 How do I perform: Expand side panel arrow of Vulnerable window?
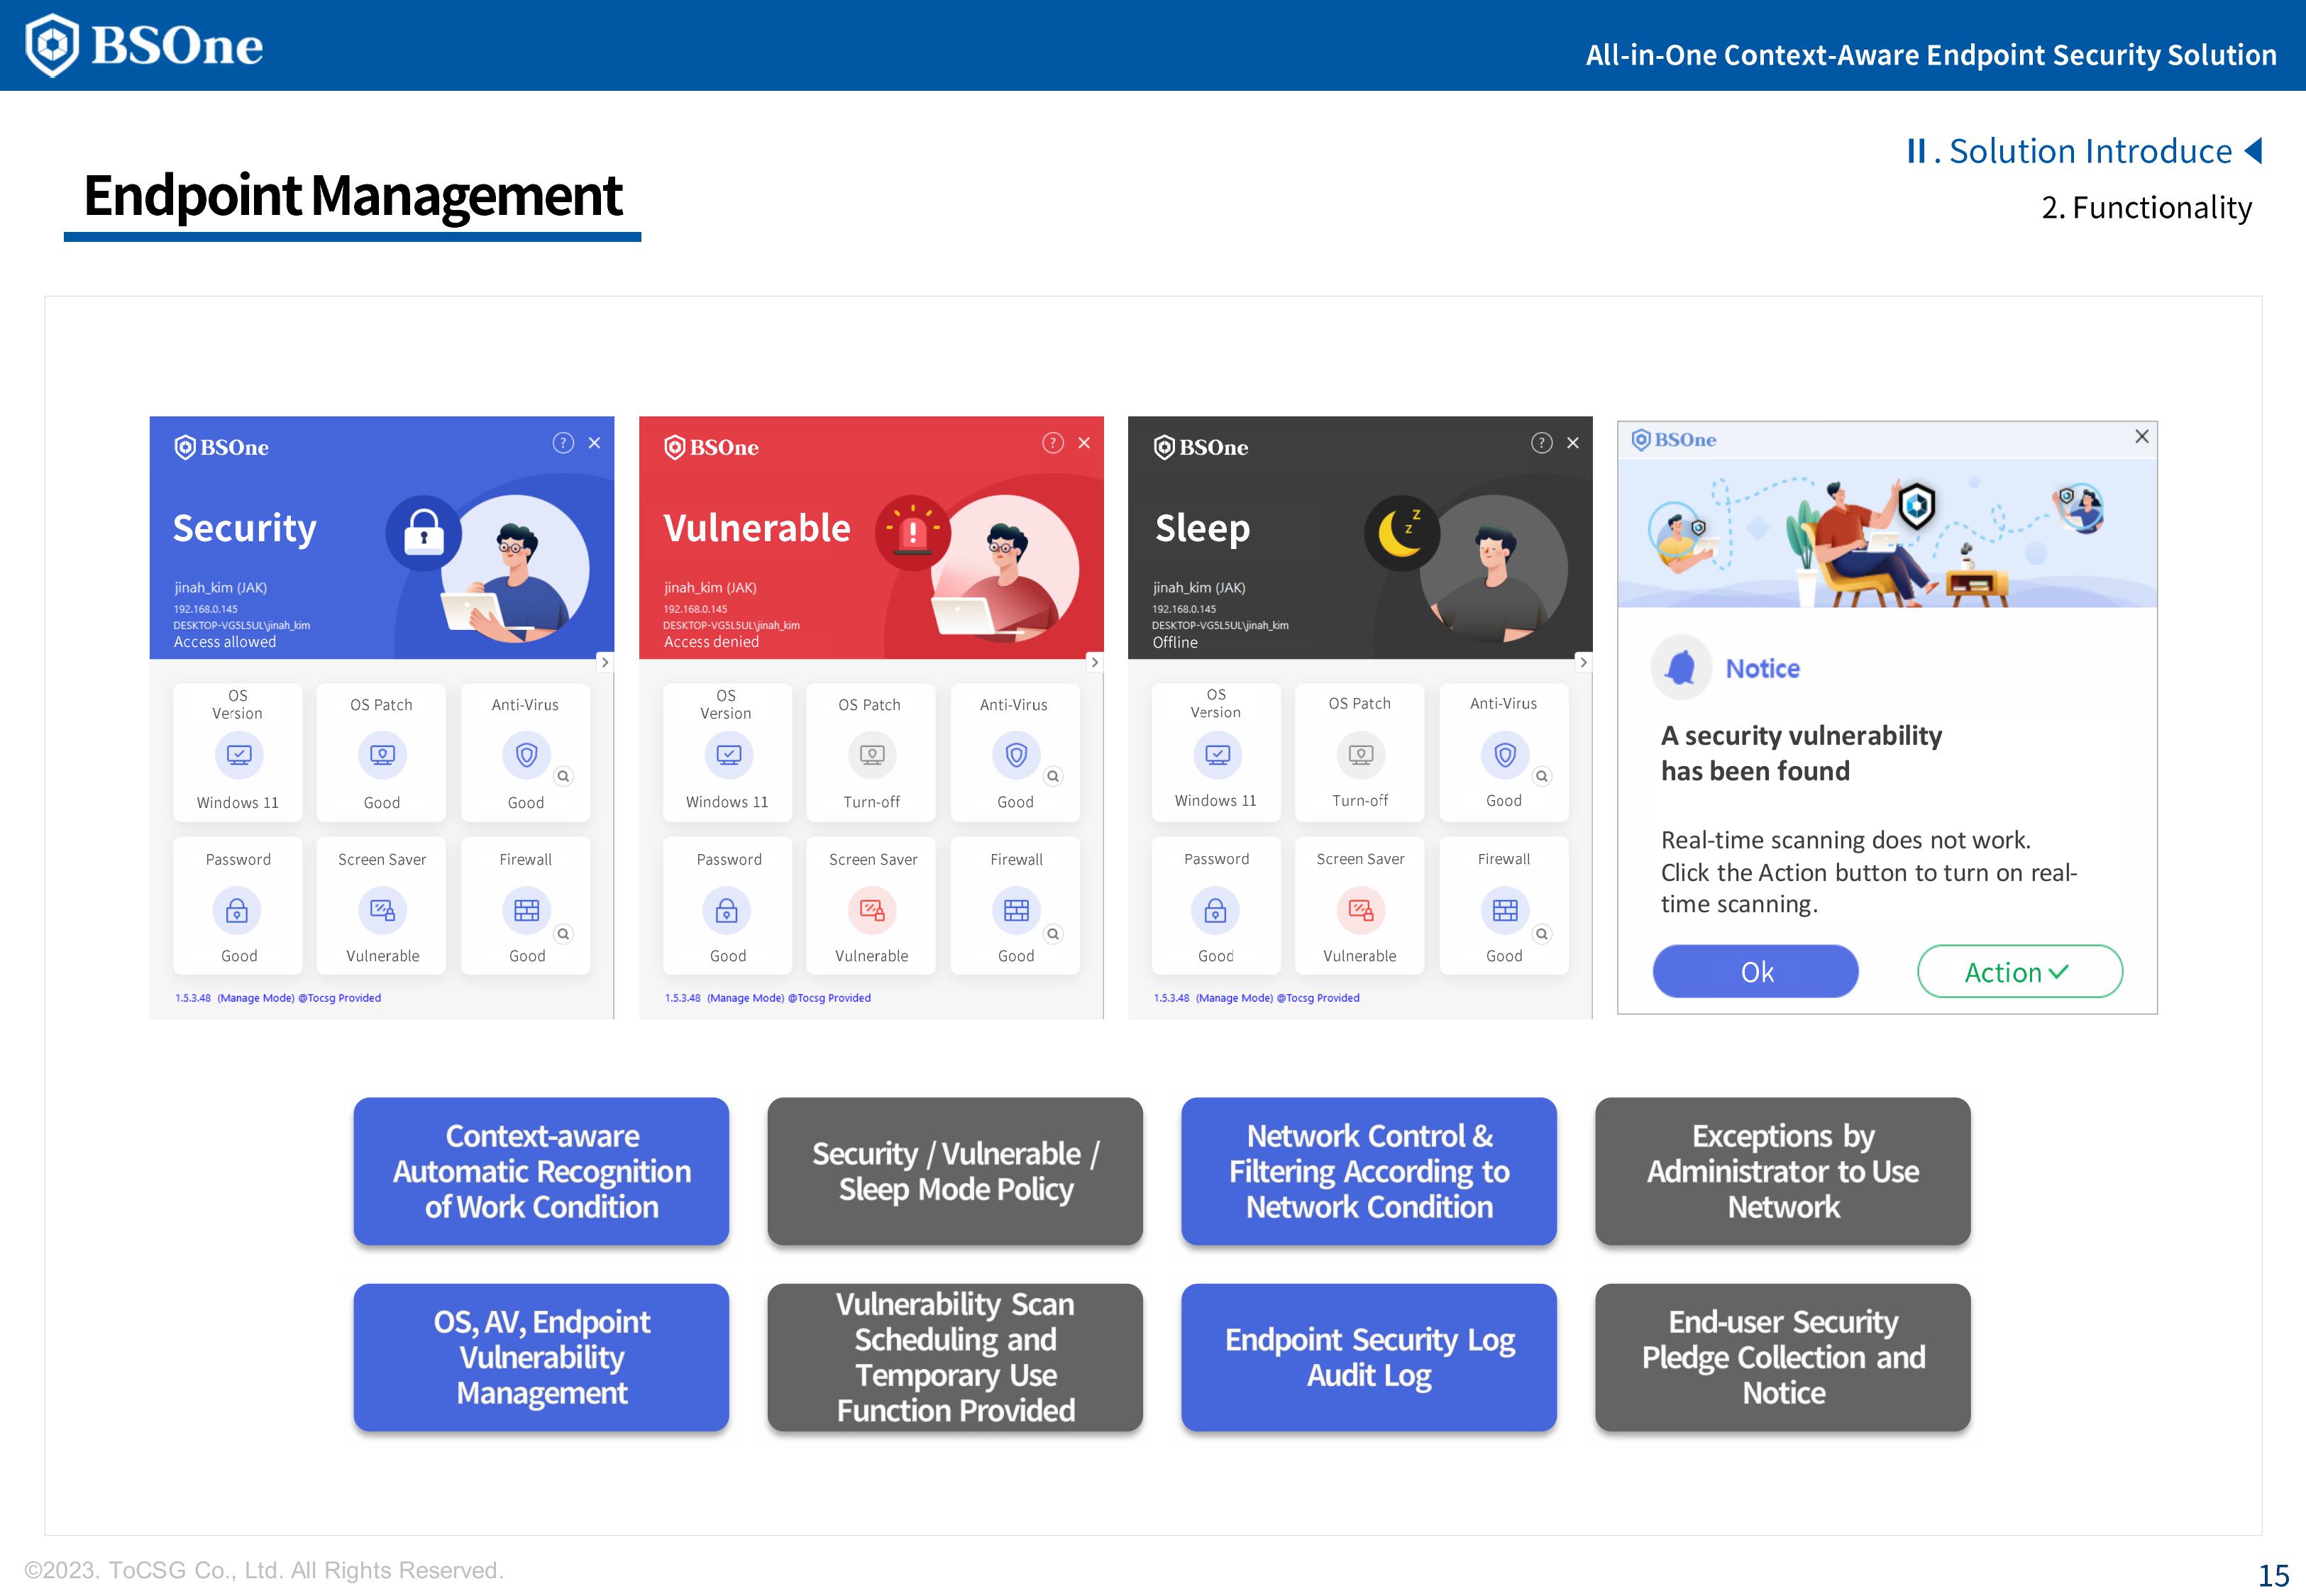point(1094,662)
